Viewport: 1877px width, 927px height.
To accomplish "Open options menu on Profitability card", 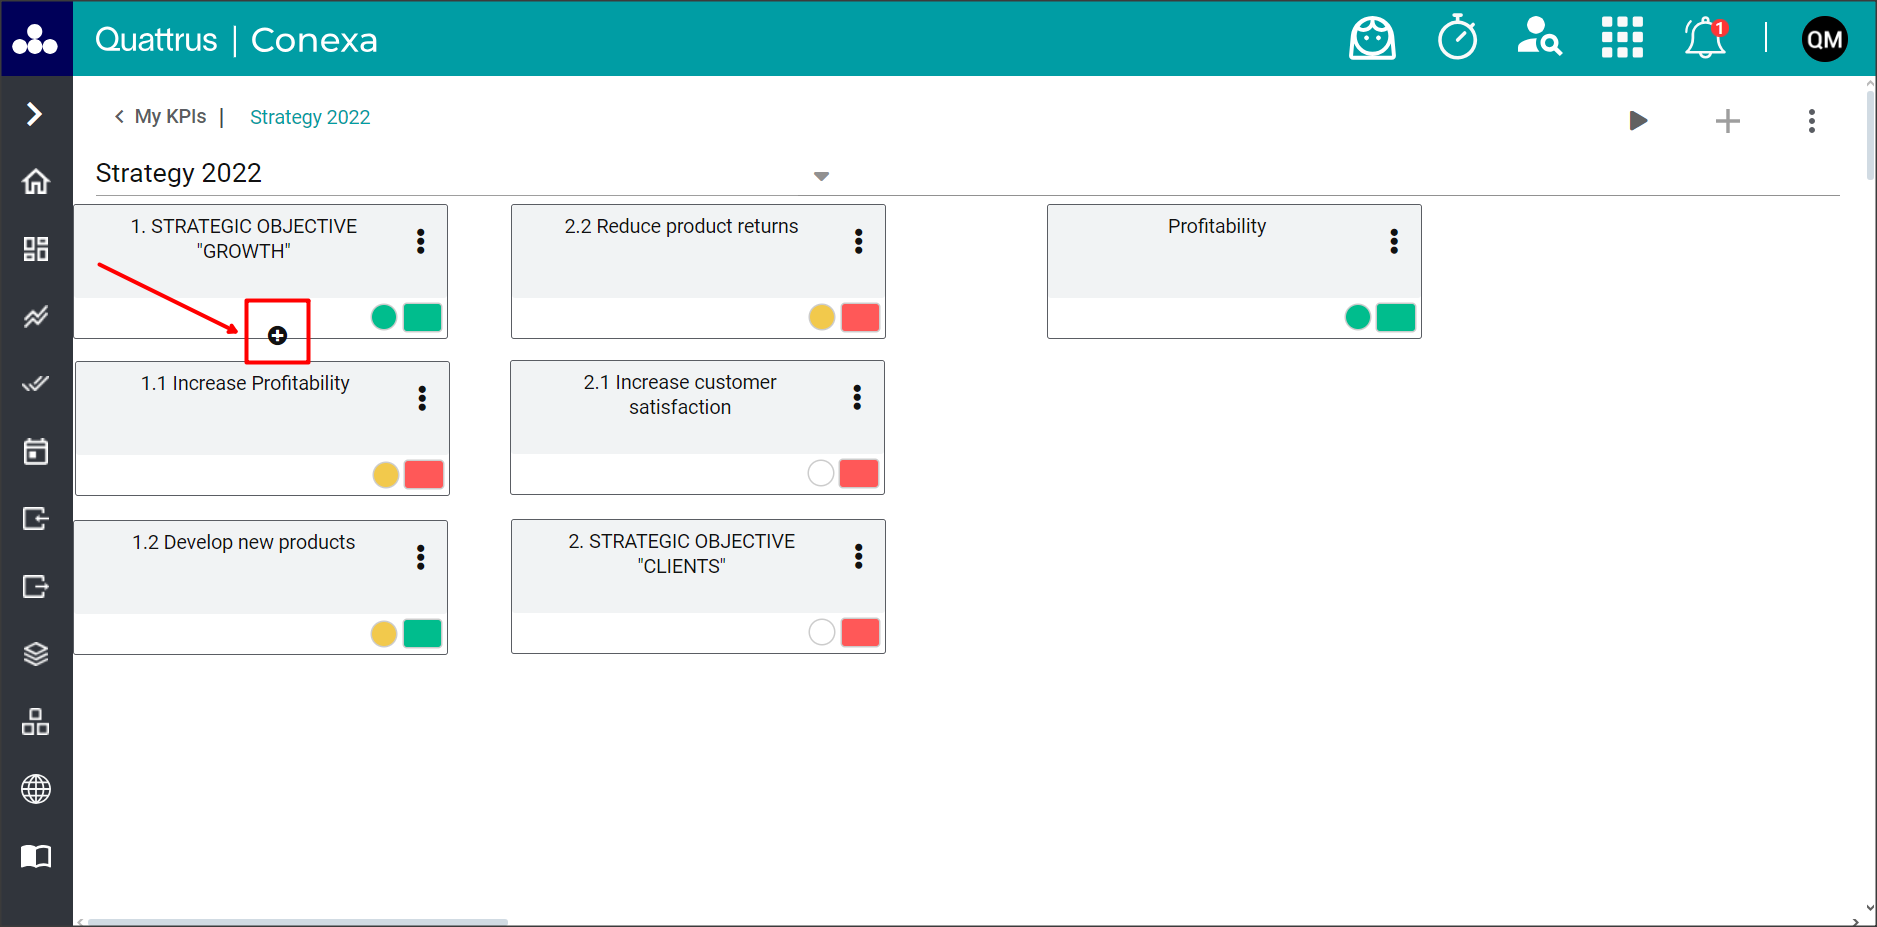I will [x=1393, y=241].
